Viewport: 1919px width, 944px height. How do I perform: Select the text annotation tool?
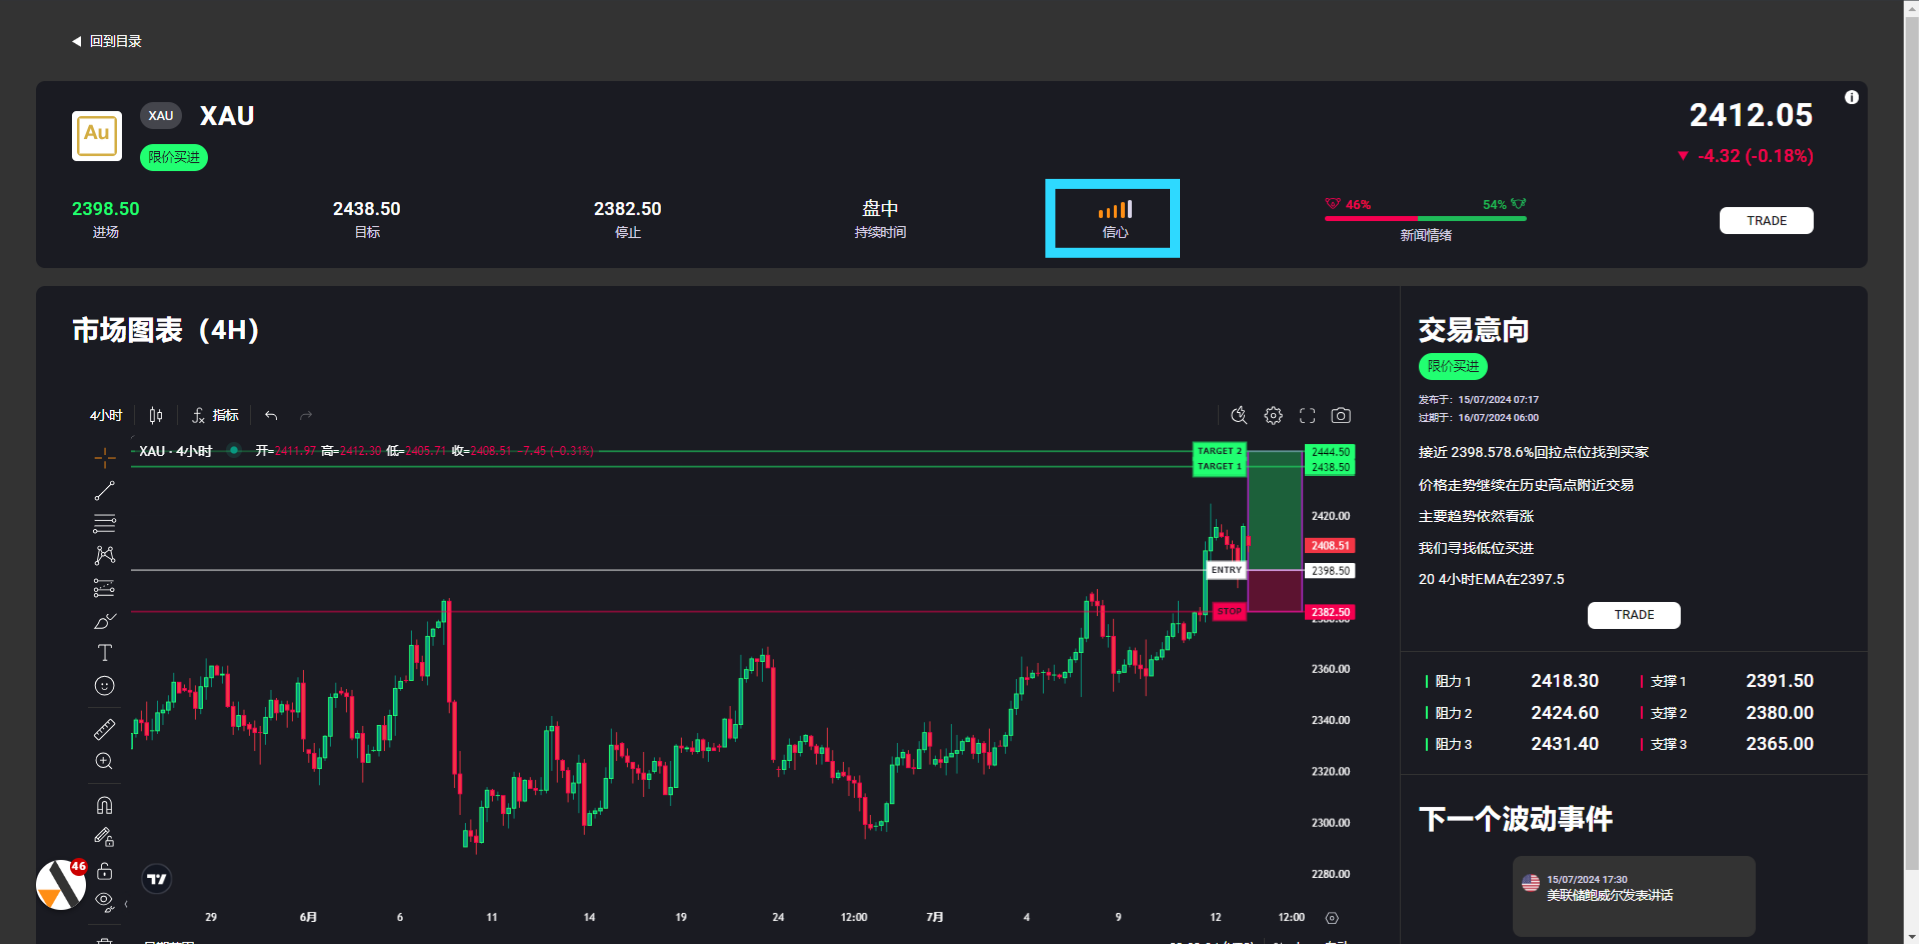tap(104, 653)
